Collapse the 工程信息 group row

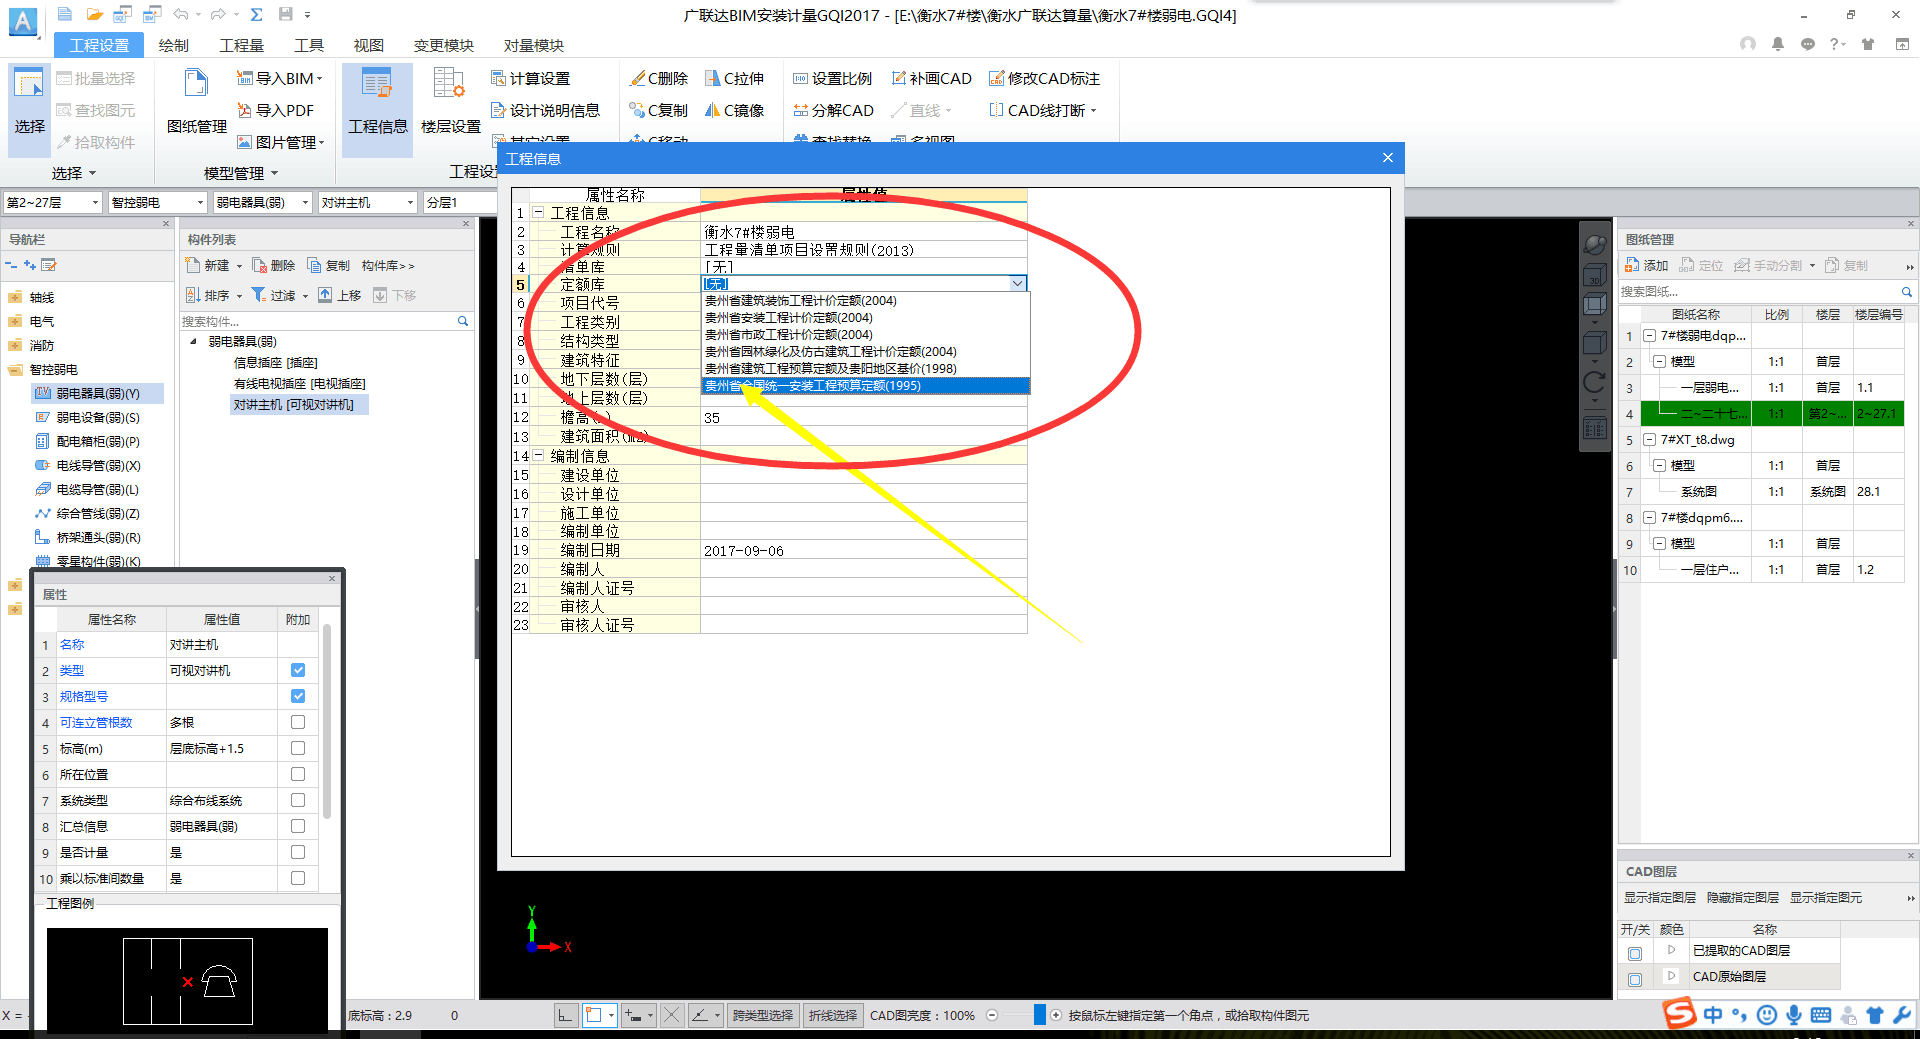(539, 213)
